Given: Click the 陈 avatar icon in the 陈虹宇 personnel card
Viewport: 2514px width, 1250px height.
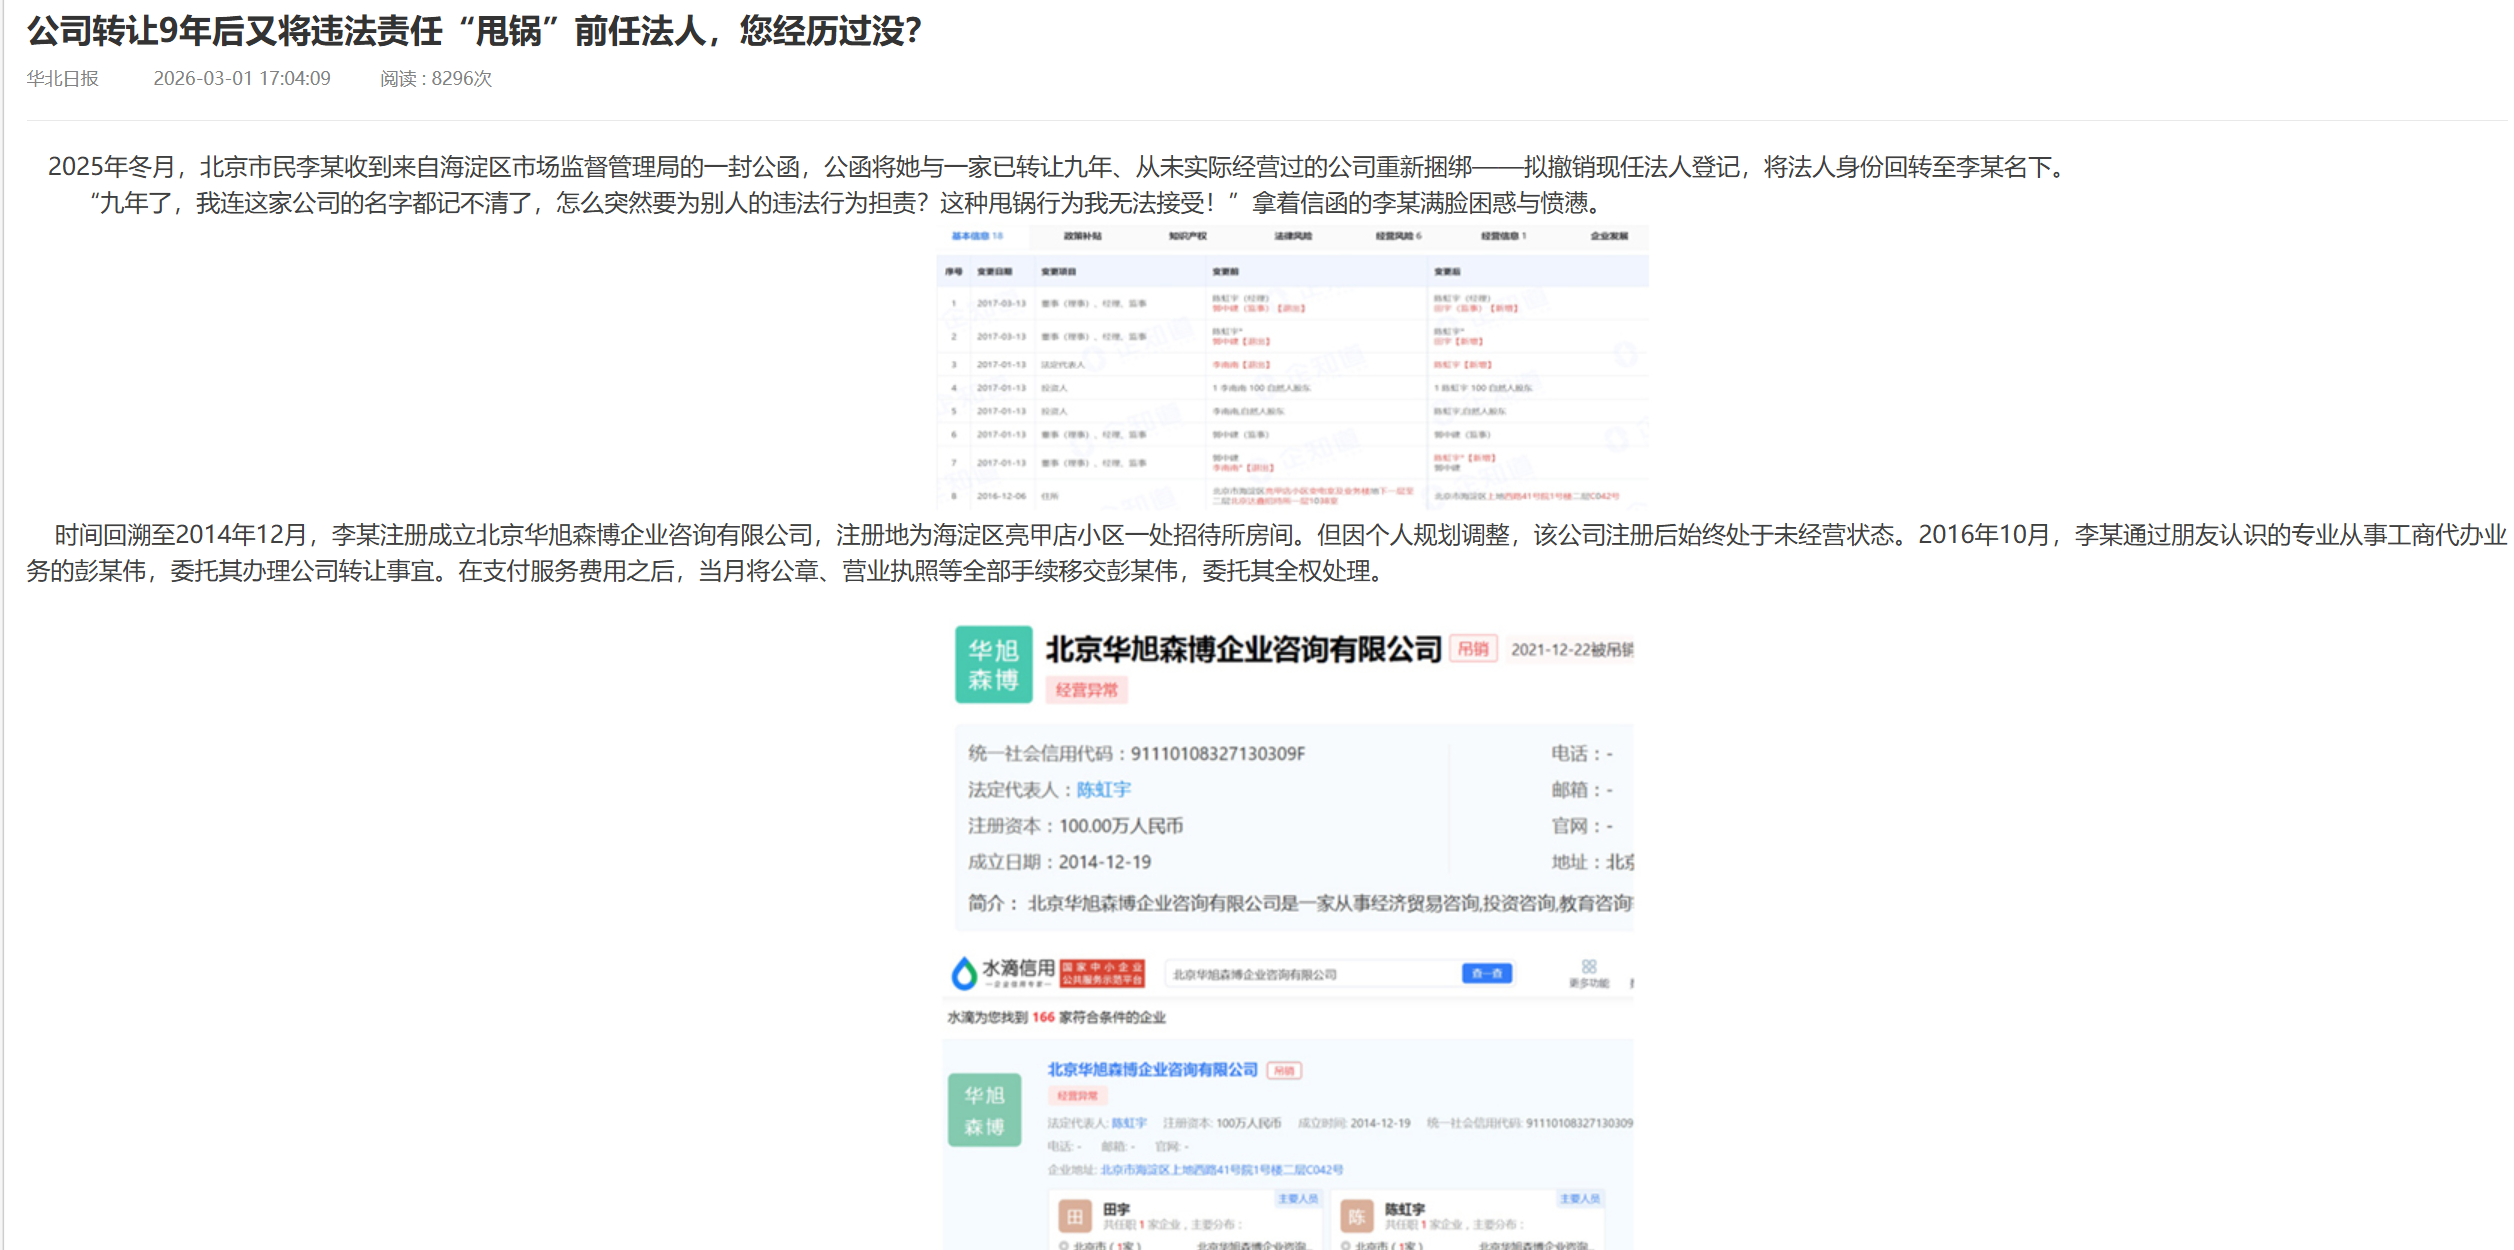Looking at the screenshot, I should [1356, 1216].
